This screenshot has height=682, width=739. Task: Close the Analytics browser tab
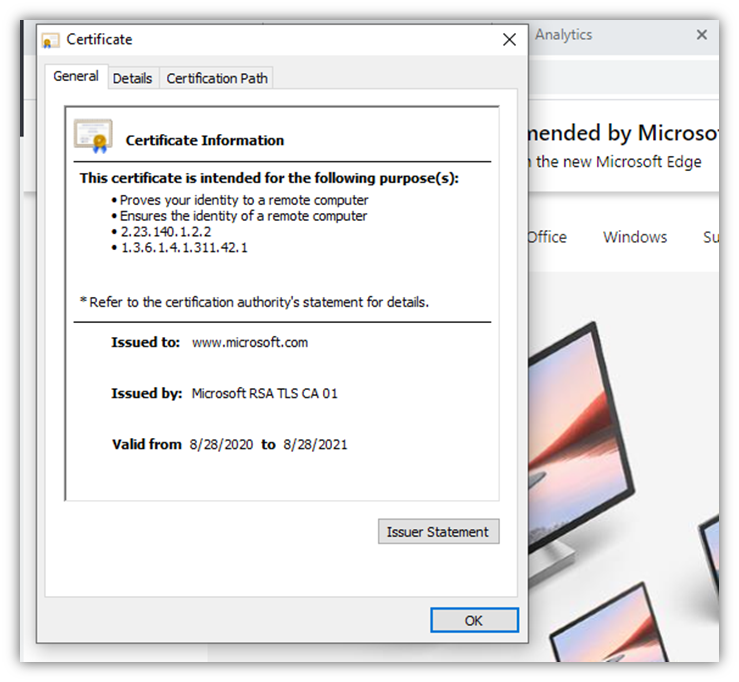pos(701,34)
